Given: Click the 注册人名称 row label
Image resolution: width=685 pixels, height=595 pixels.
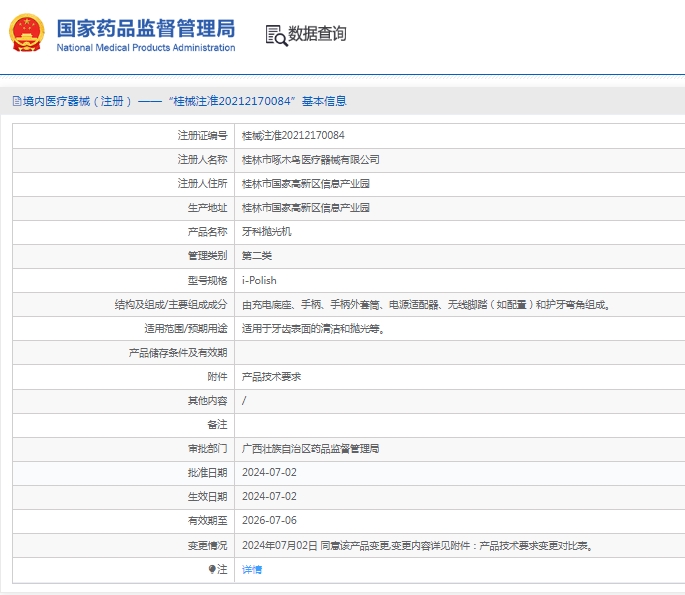Looking at the screenshot, I should coord(202,159).
